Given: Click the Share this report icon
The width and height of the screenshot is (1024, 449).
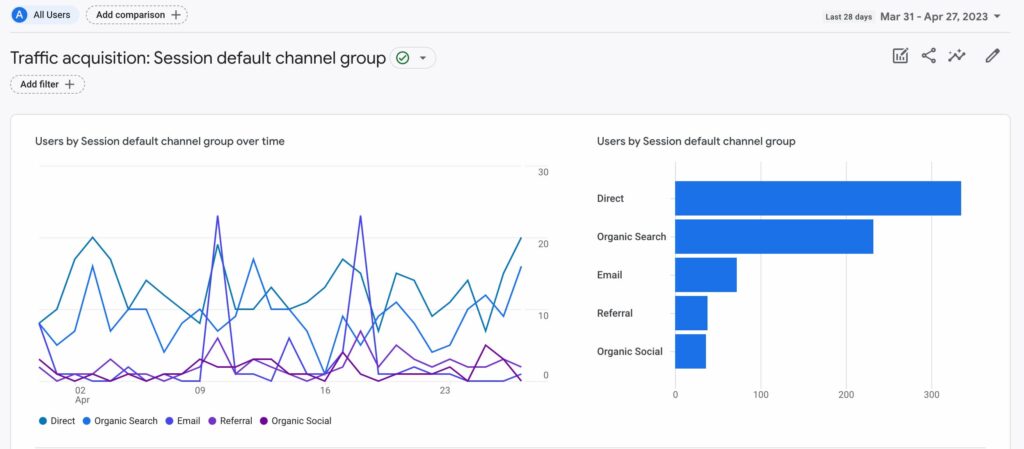Looking at the screenshot, I should (929, 56).
